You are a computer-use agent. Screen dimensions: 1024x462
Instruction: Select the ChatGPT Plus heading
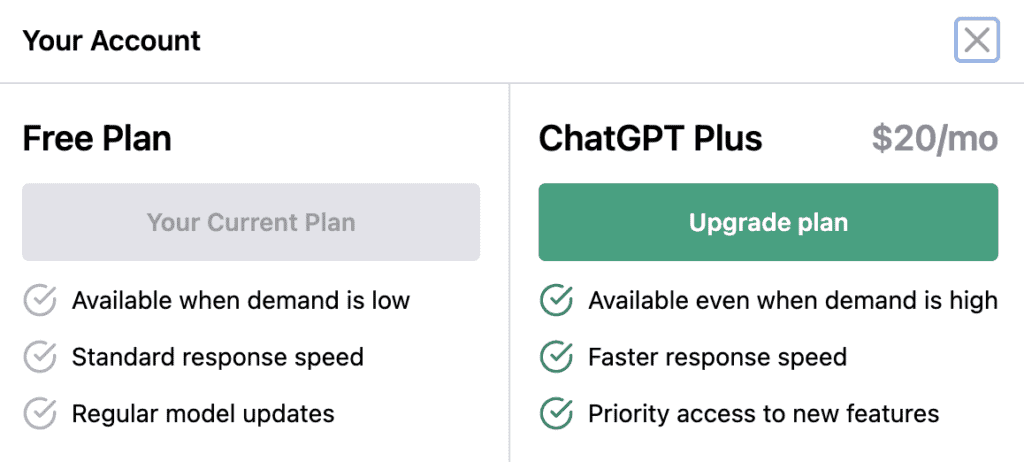[x=650, y=139]
